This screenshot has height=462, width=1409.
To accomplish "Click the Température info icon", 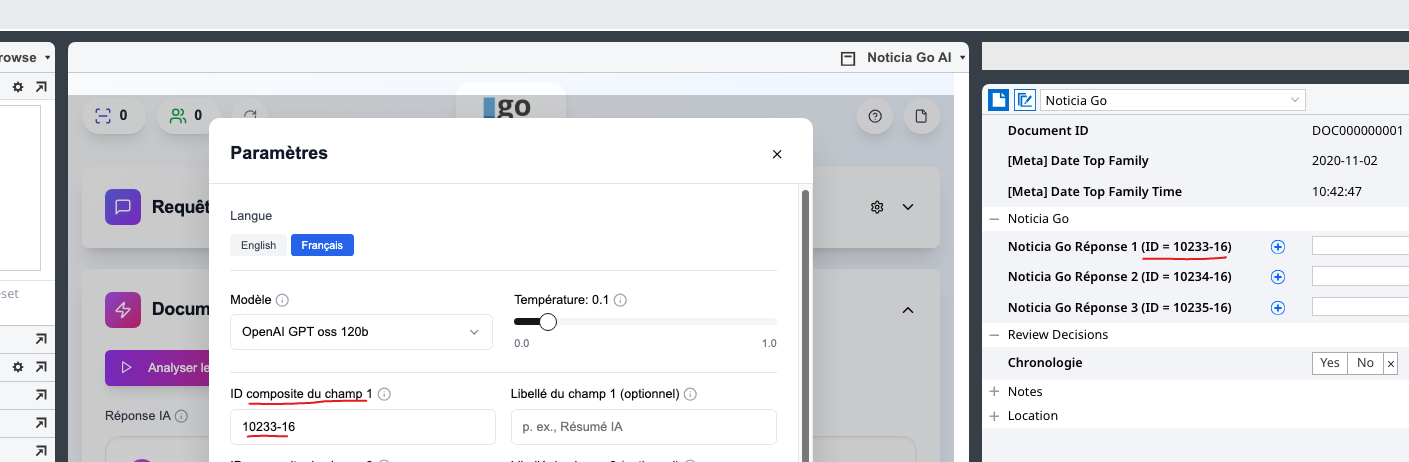I will point(620,300).
